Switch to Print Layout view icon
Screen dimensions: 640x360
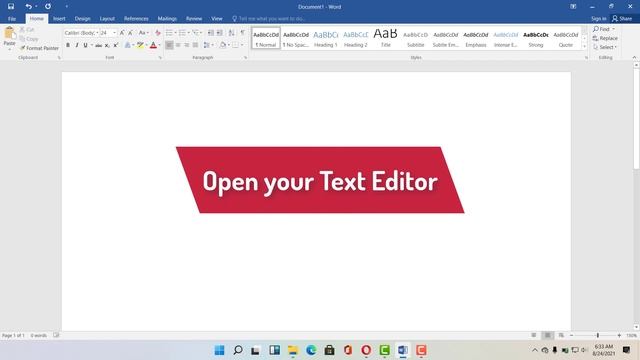coord(547,335)
